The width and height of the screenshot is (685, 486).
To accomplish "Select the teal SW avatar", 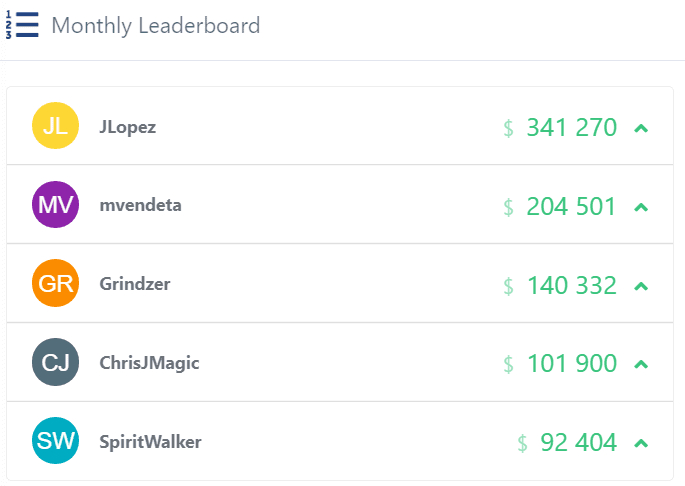I will [x=55, y=441].
